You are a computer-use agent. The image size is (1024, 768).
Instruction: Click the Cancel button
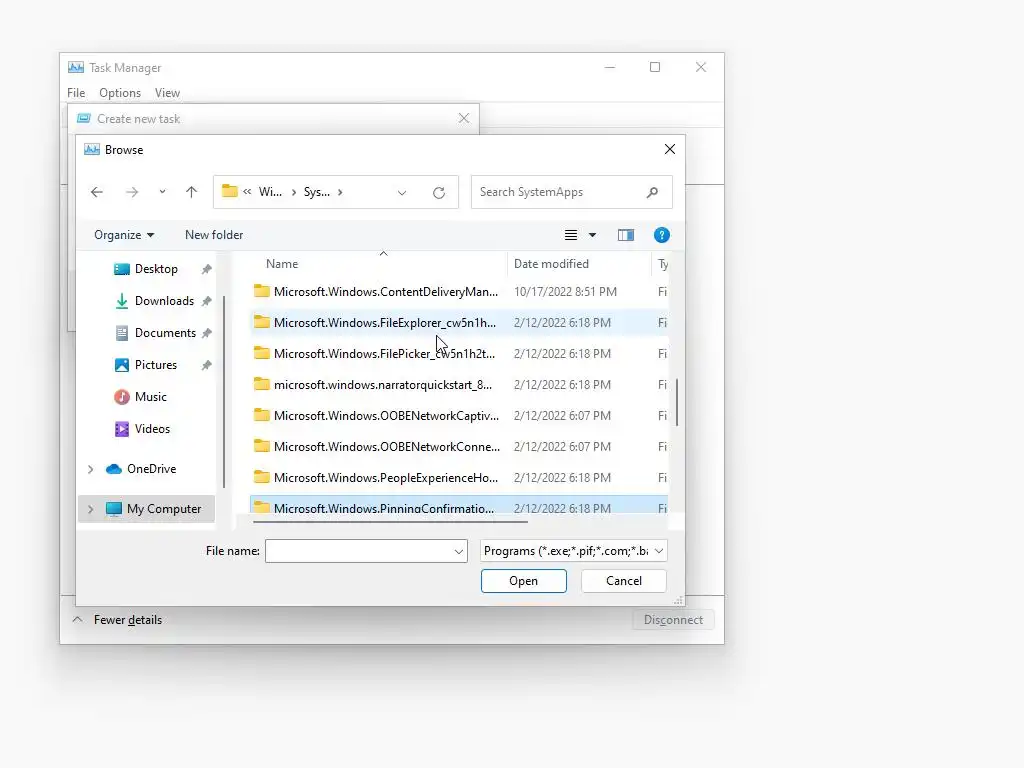(x=624, y=581)
